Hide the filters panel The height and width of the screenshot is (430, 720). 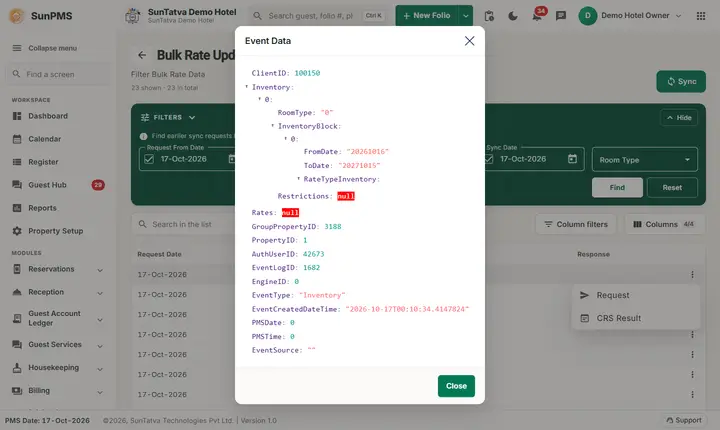pyautogui.click(x=679, y=118)
